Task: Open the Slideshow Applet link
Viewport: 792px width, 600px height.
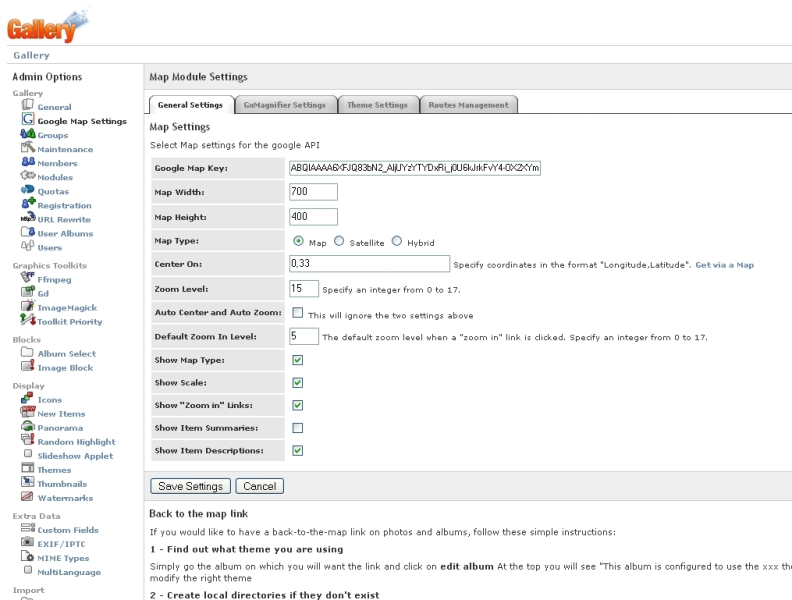Action: (75, 456)
